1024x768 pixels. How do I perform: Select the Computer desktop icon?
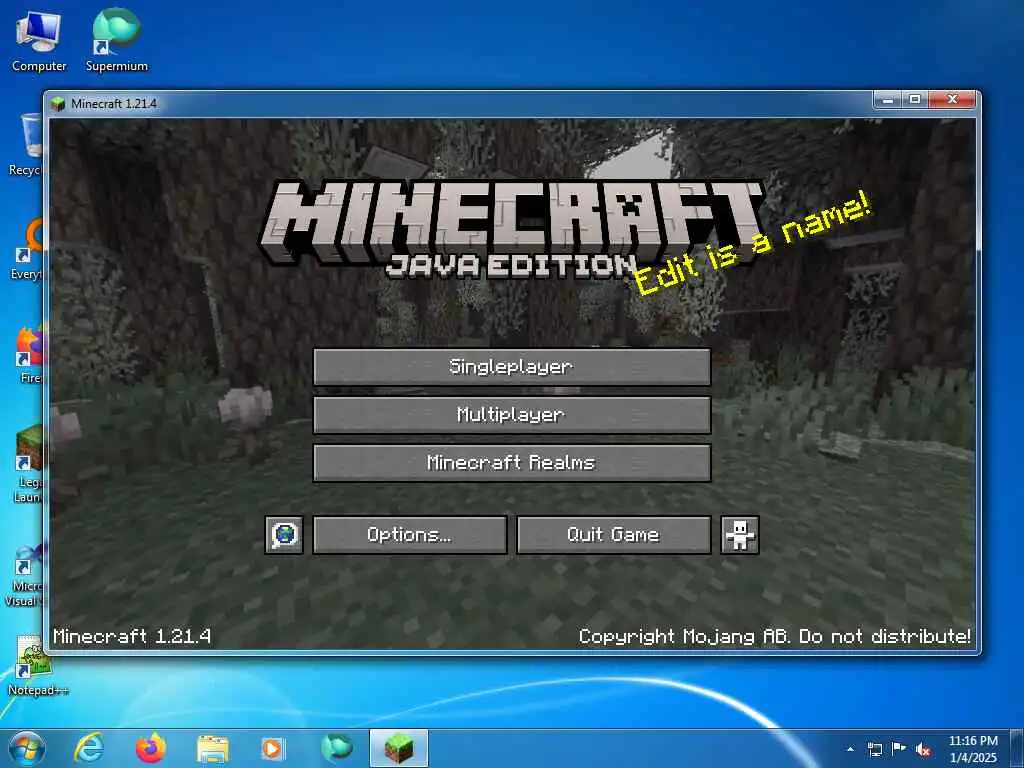[x=39, y=41]
